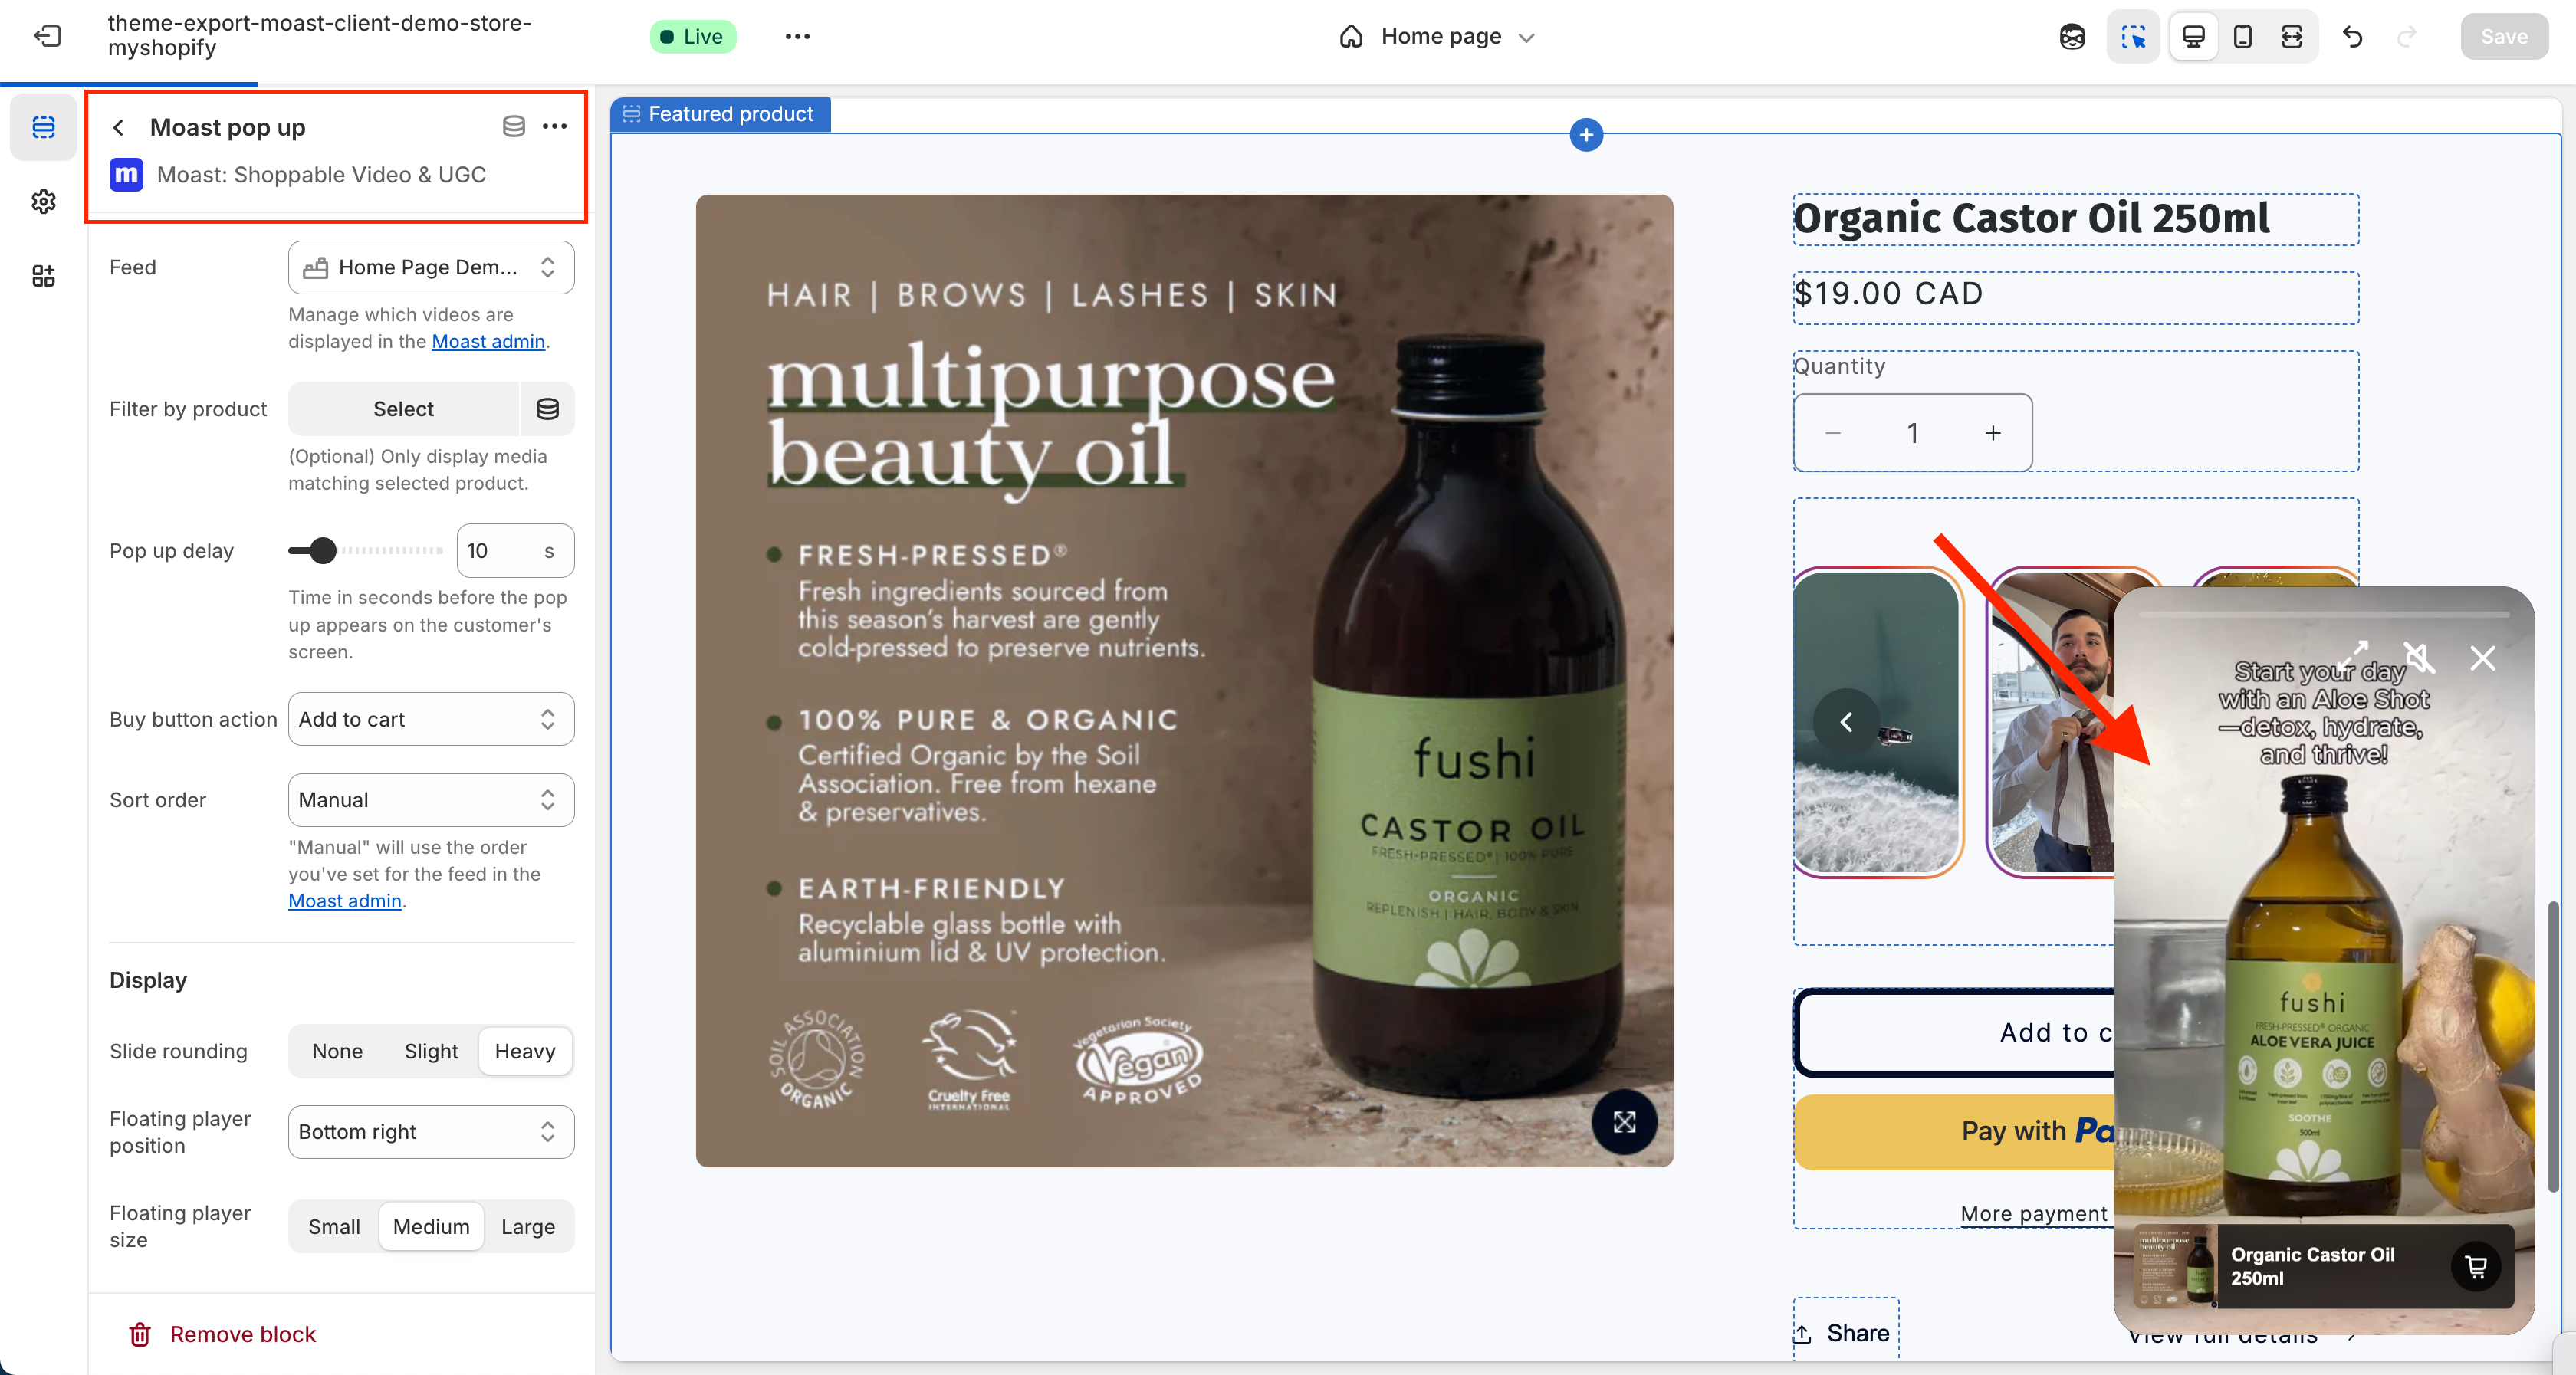Click the Save button

tap(2503, 37)
